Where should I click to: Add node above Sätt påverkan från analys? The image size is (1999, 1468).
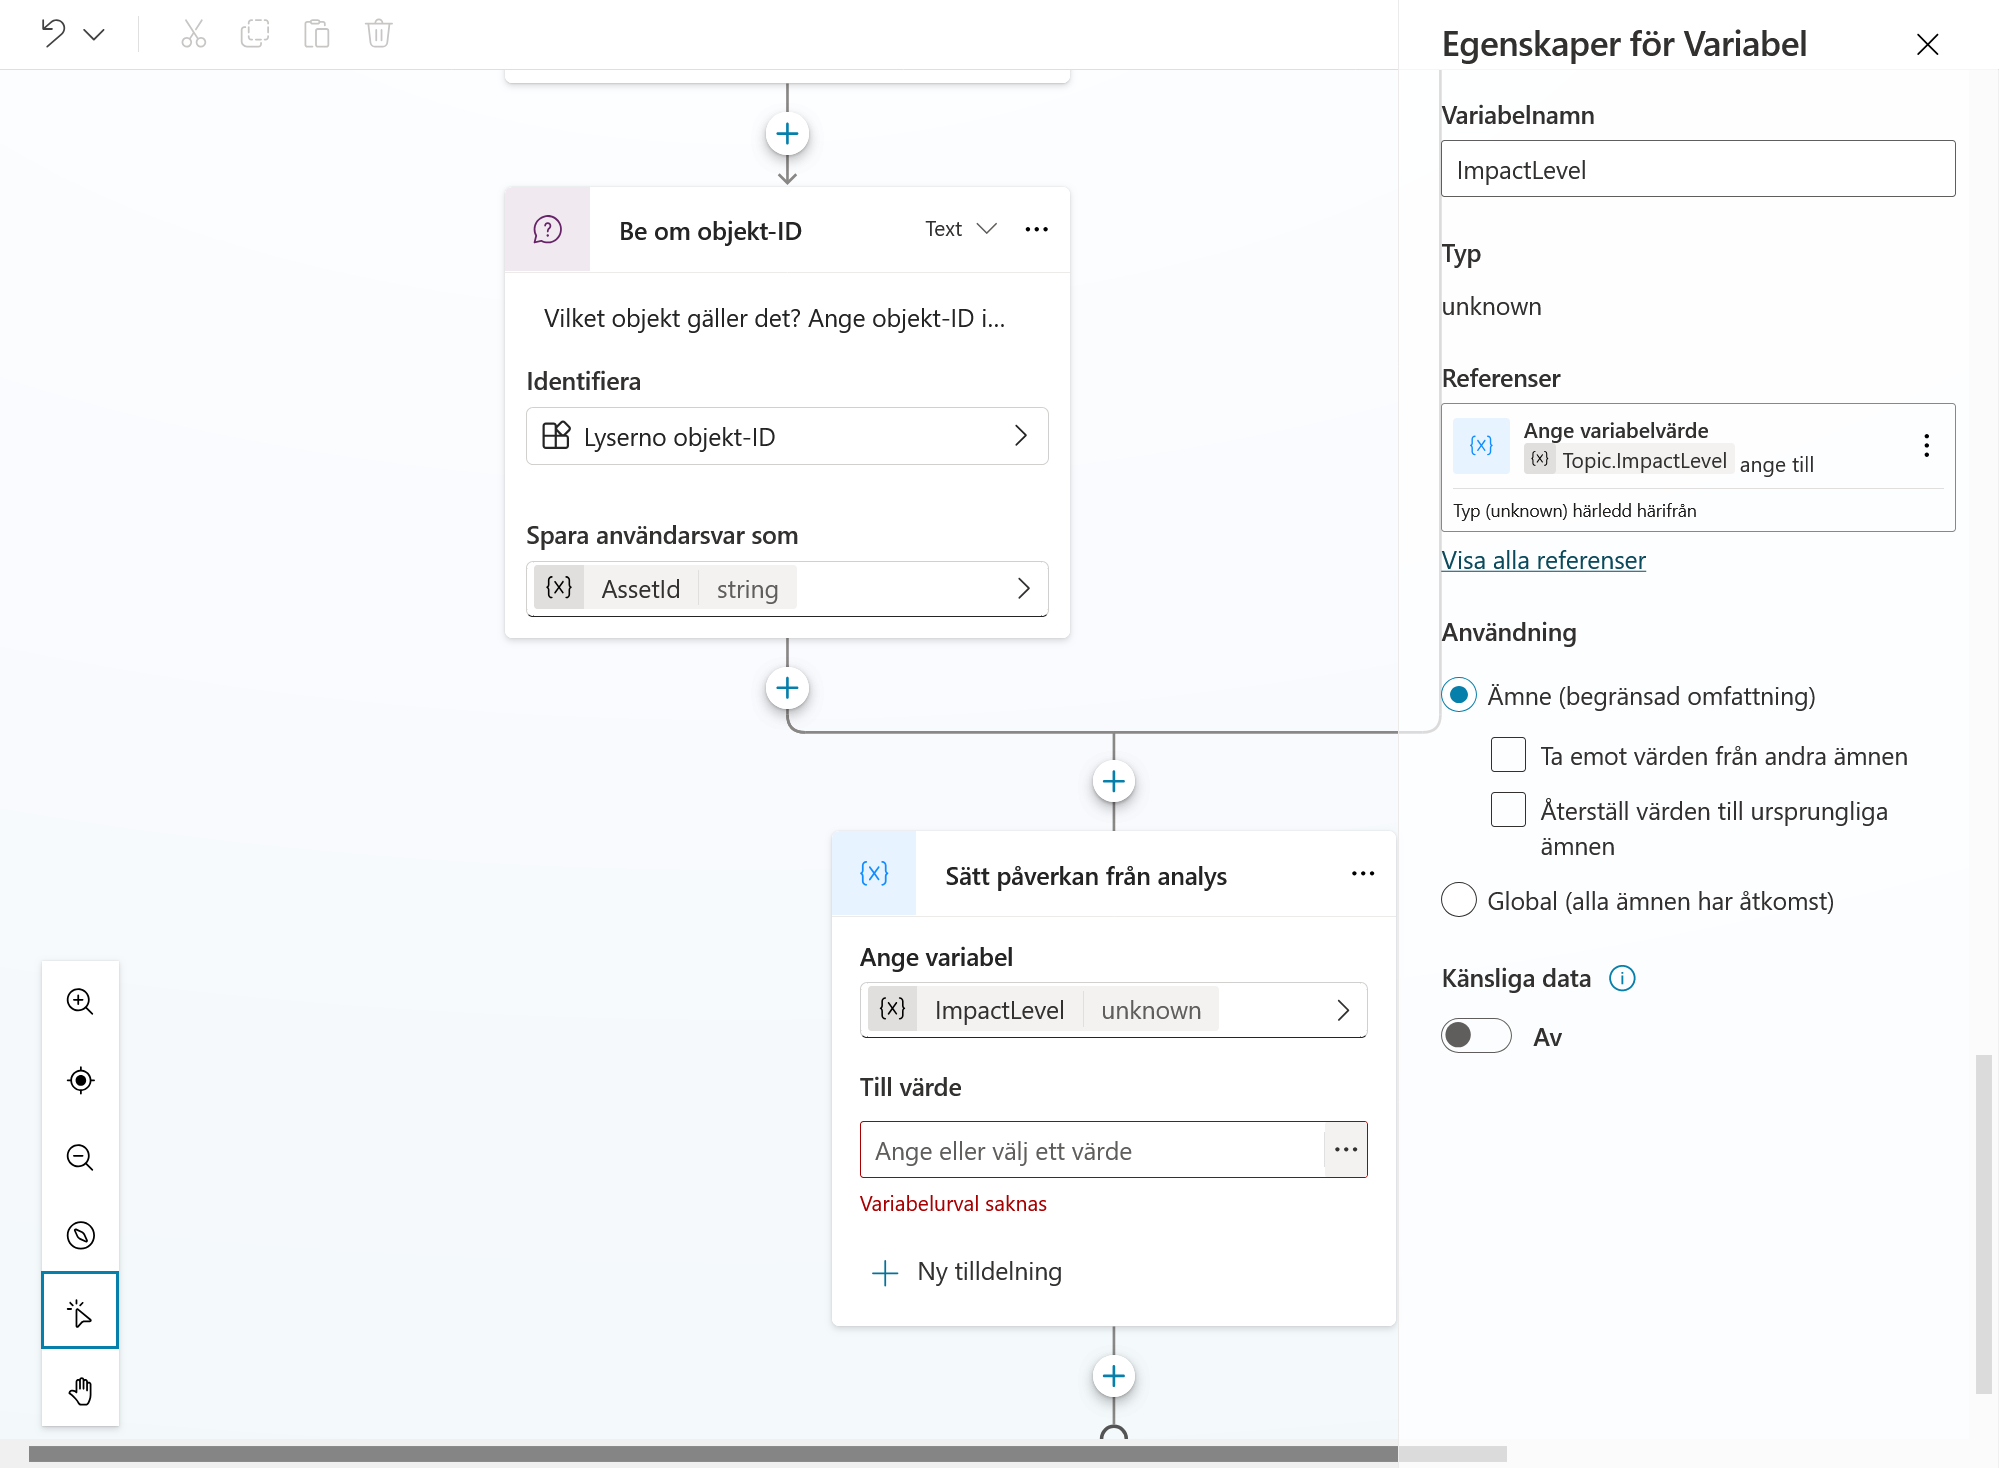1114,781
